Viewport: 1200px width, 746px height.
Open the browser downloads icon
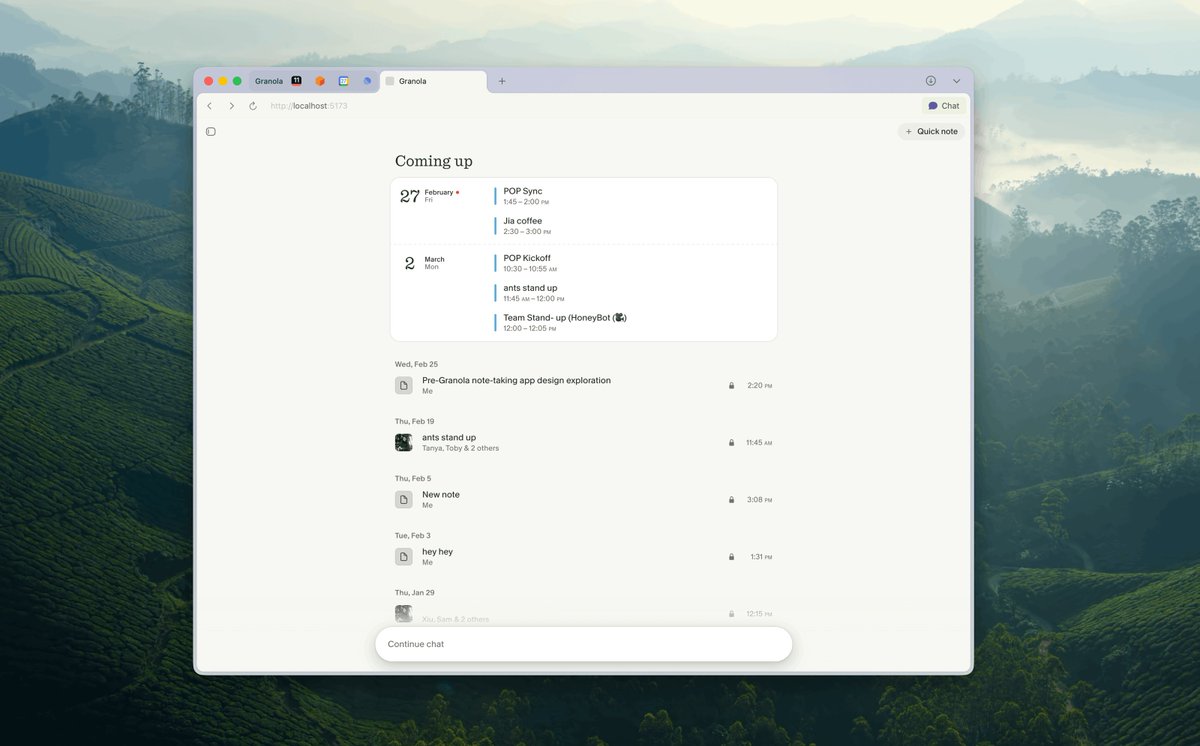930,80
